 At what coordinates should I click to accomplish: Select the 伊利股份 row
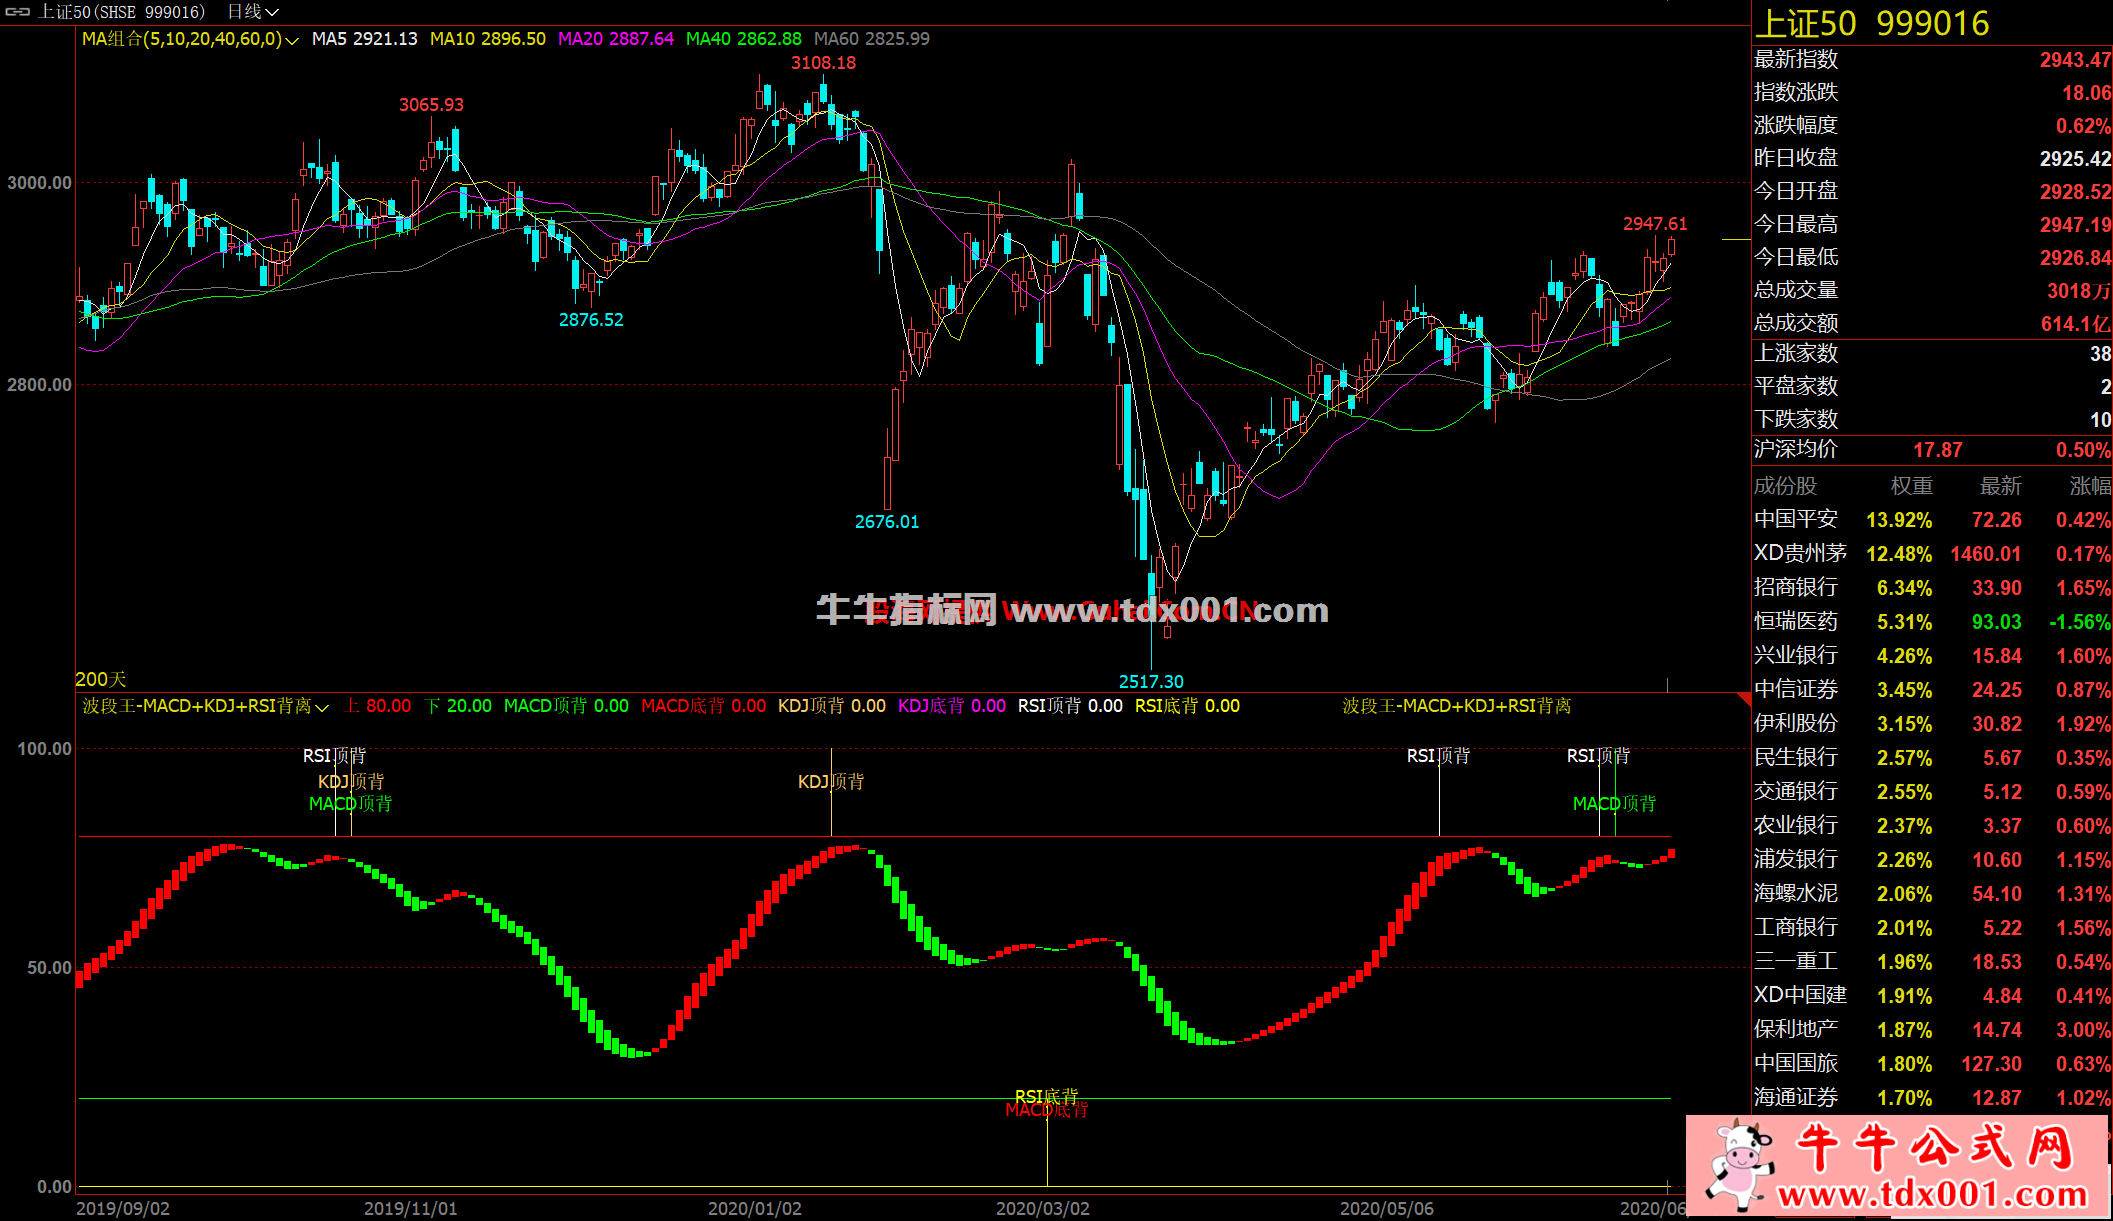(x=1932, y=724)
